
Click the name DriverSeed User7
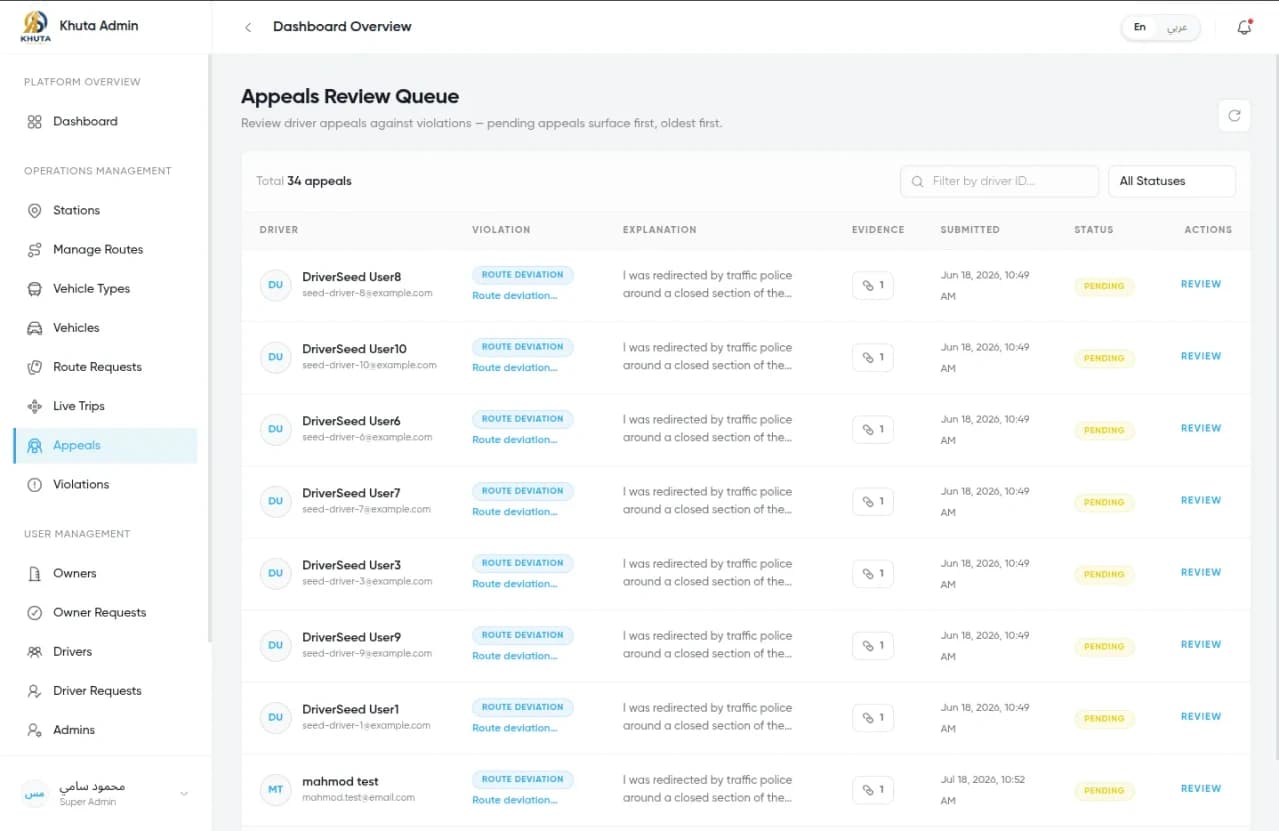pos(351,493)
